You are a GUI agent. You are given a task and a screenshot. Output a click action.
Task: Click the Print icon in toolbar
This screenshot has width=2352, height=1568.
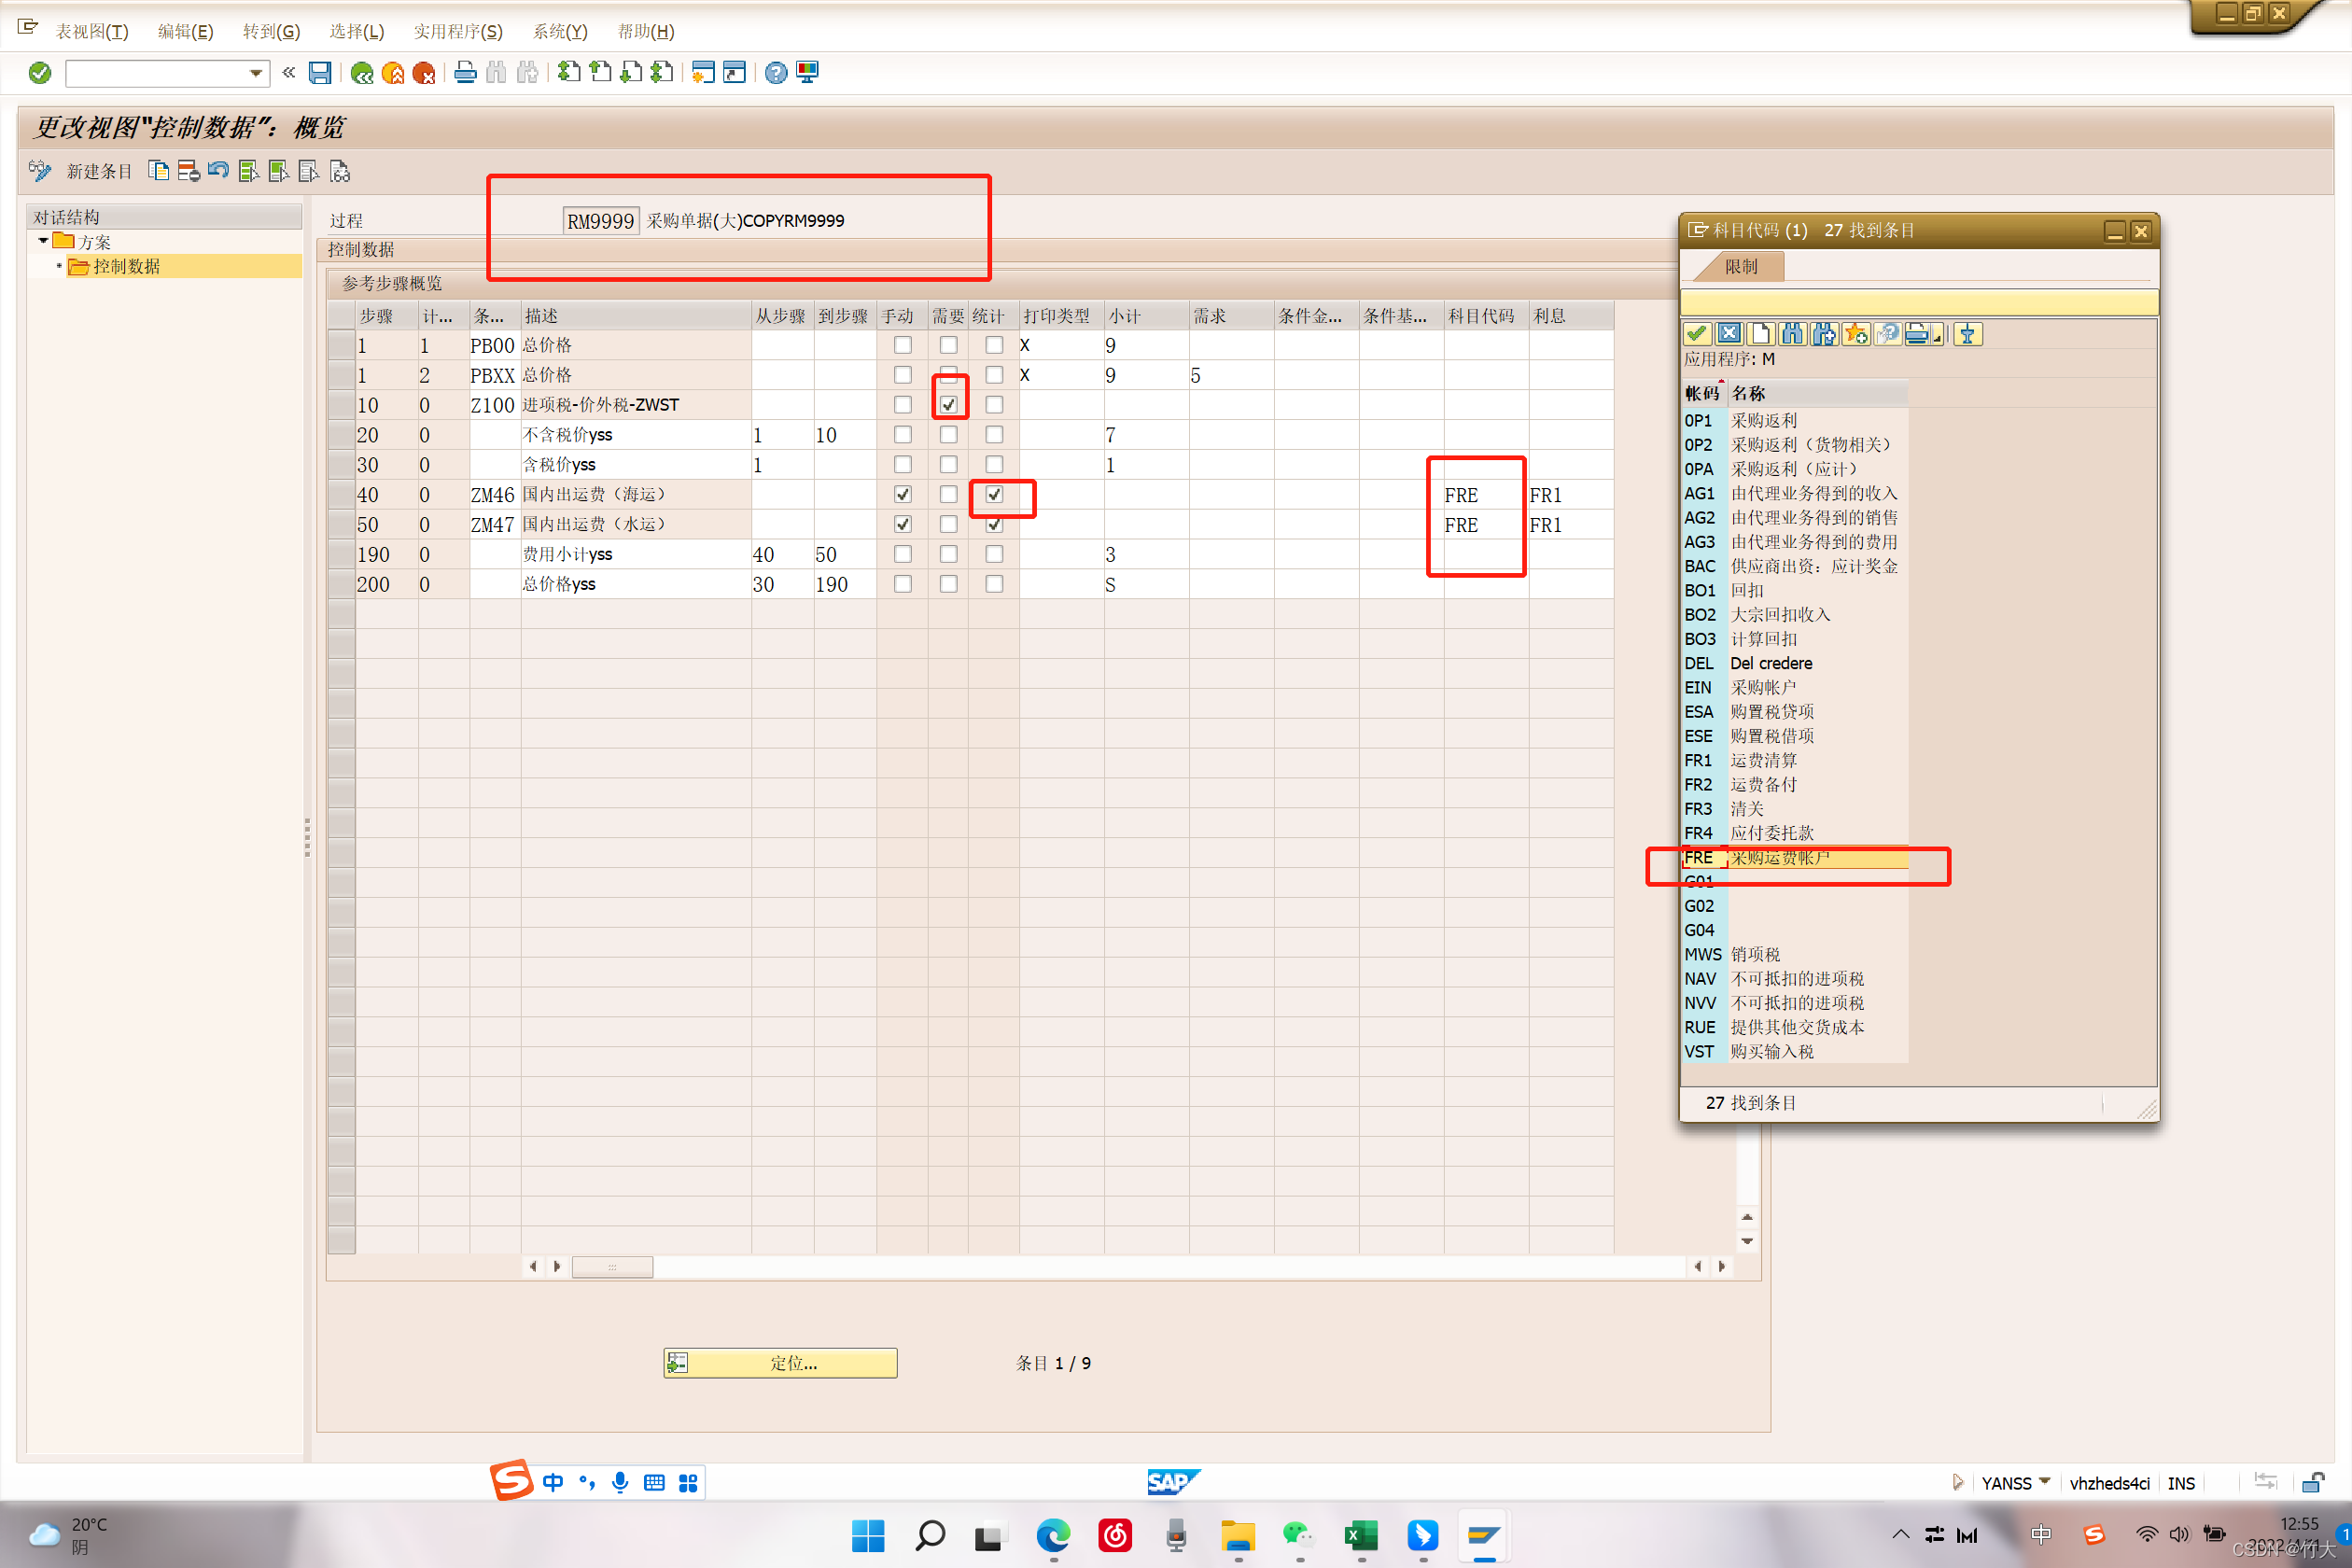point(465,73)
